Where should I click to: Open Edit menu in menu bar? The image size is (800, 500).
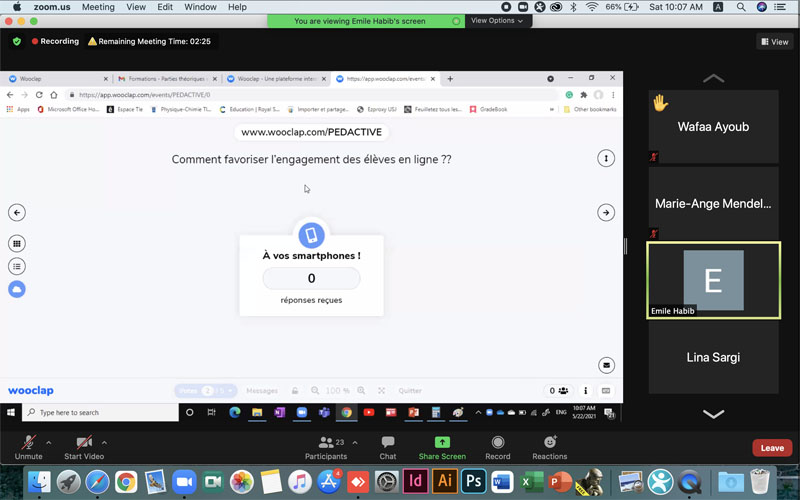click(165, 7)
